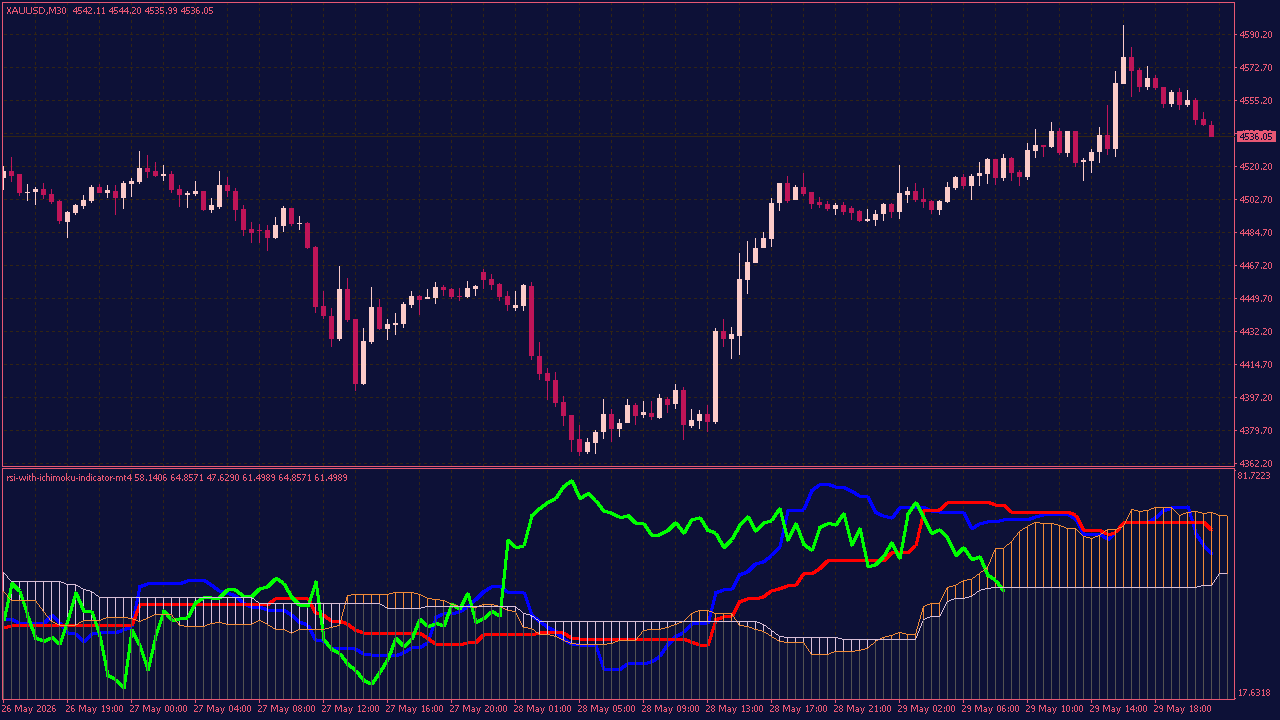Click the 28 May 09:00 time label
The height and width of the screenshot is (720, 1280).
click(x=672, y=709)
